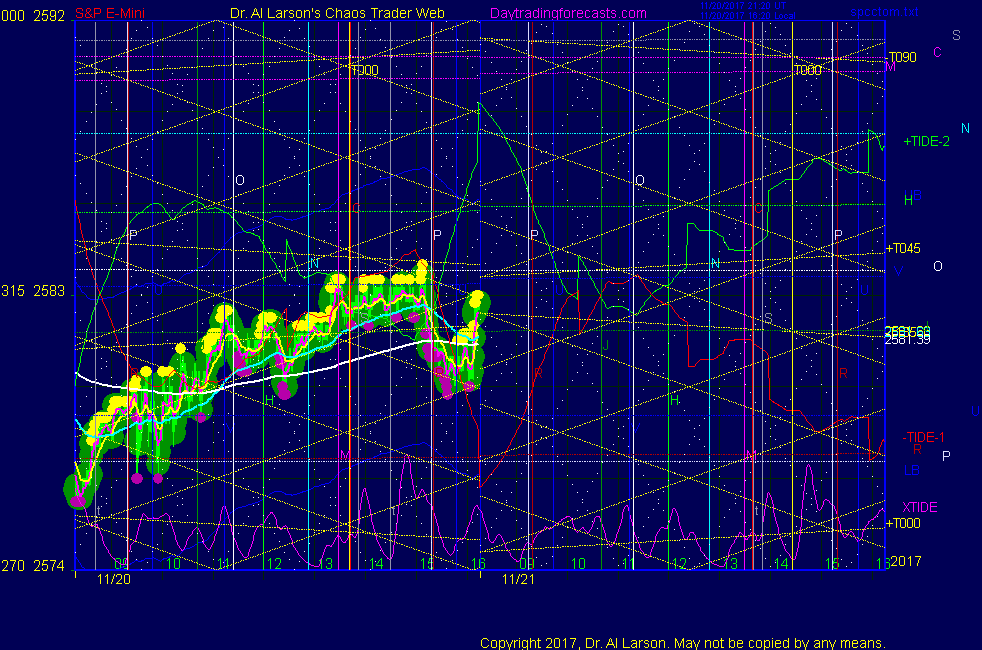Click hour 10 label in 11/21 session
This screenshot has width=982, height=650.
tap(578, 564)
